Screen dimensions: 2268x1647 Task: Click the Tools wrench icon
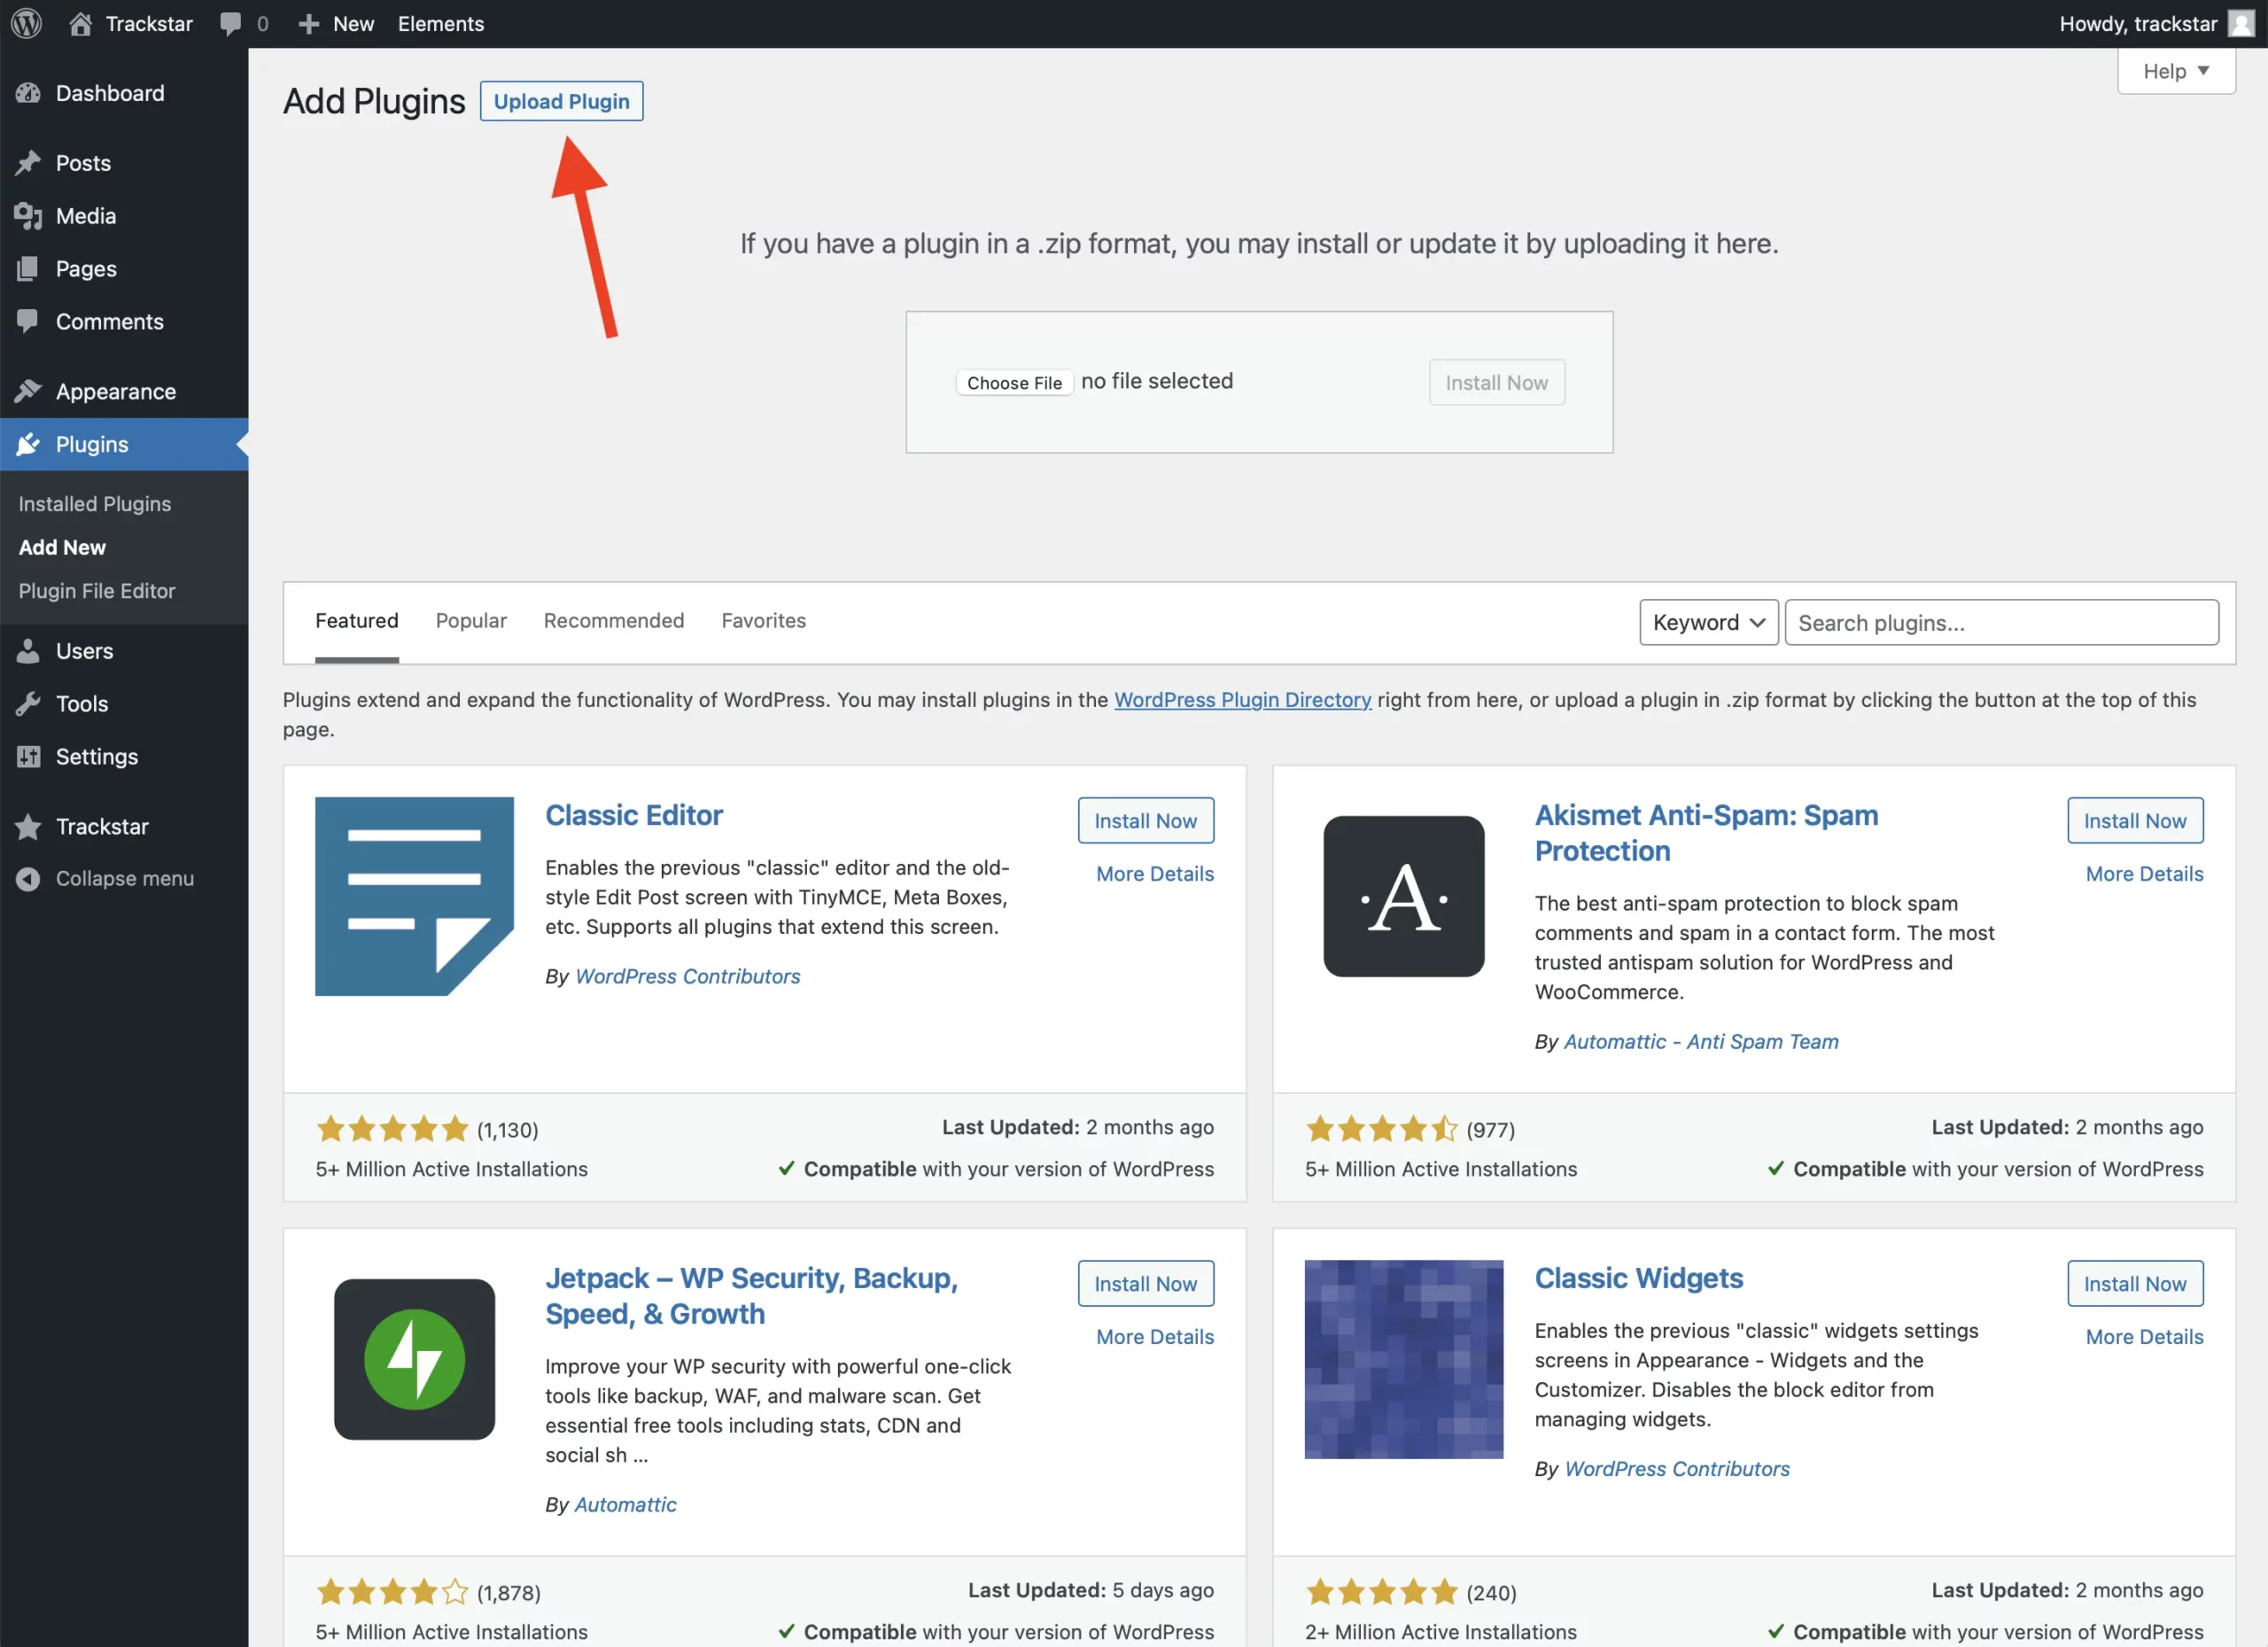[28, 704]
